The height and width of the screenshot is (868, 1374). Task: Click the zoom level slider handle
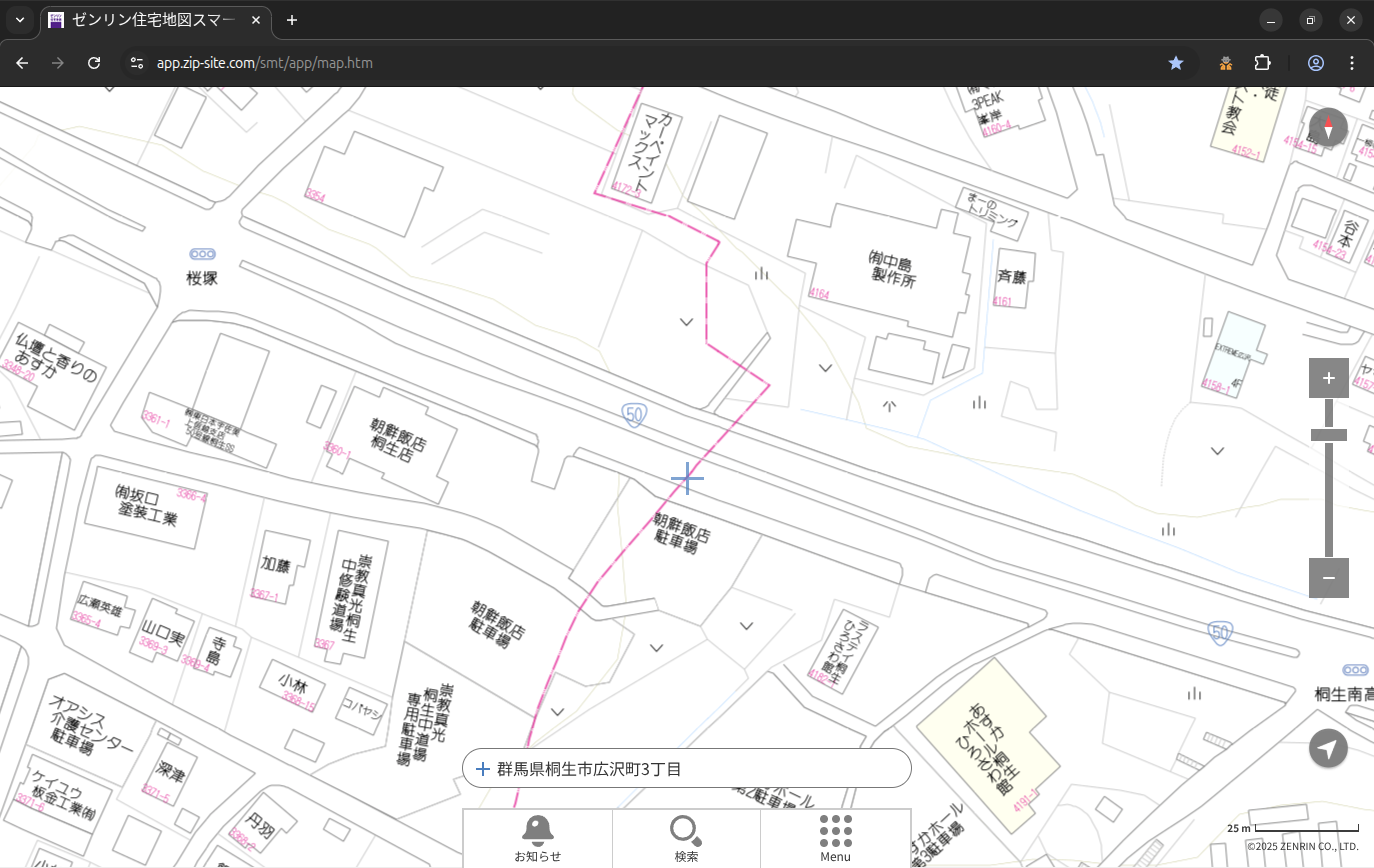click(x=1328, y=435)
